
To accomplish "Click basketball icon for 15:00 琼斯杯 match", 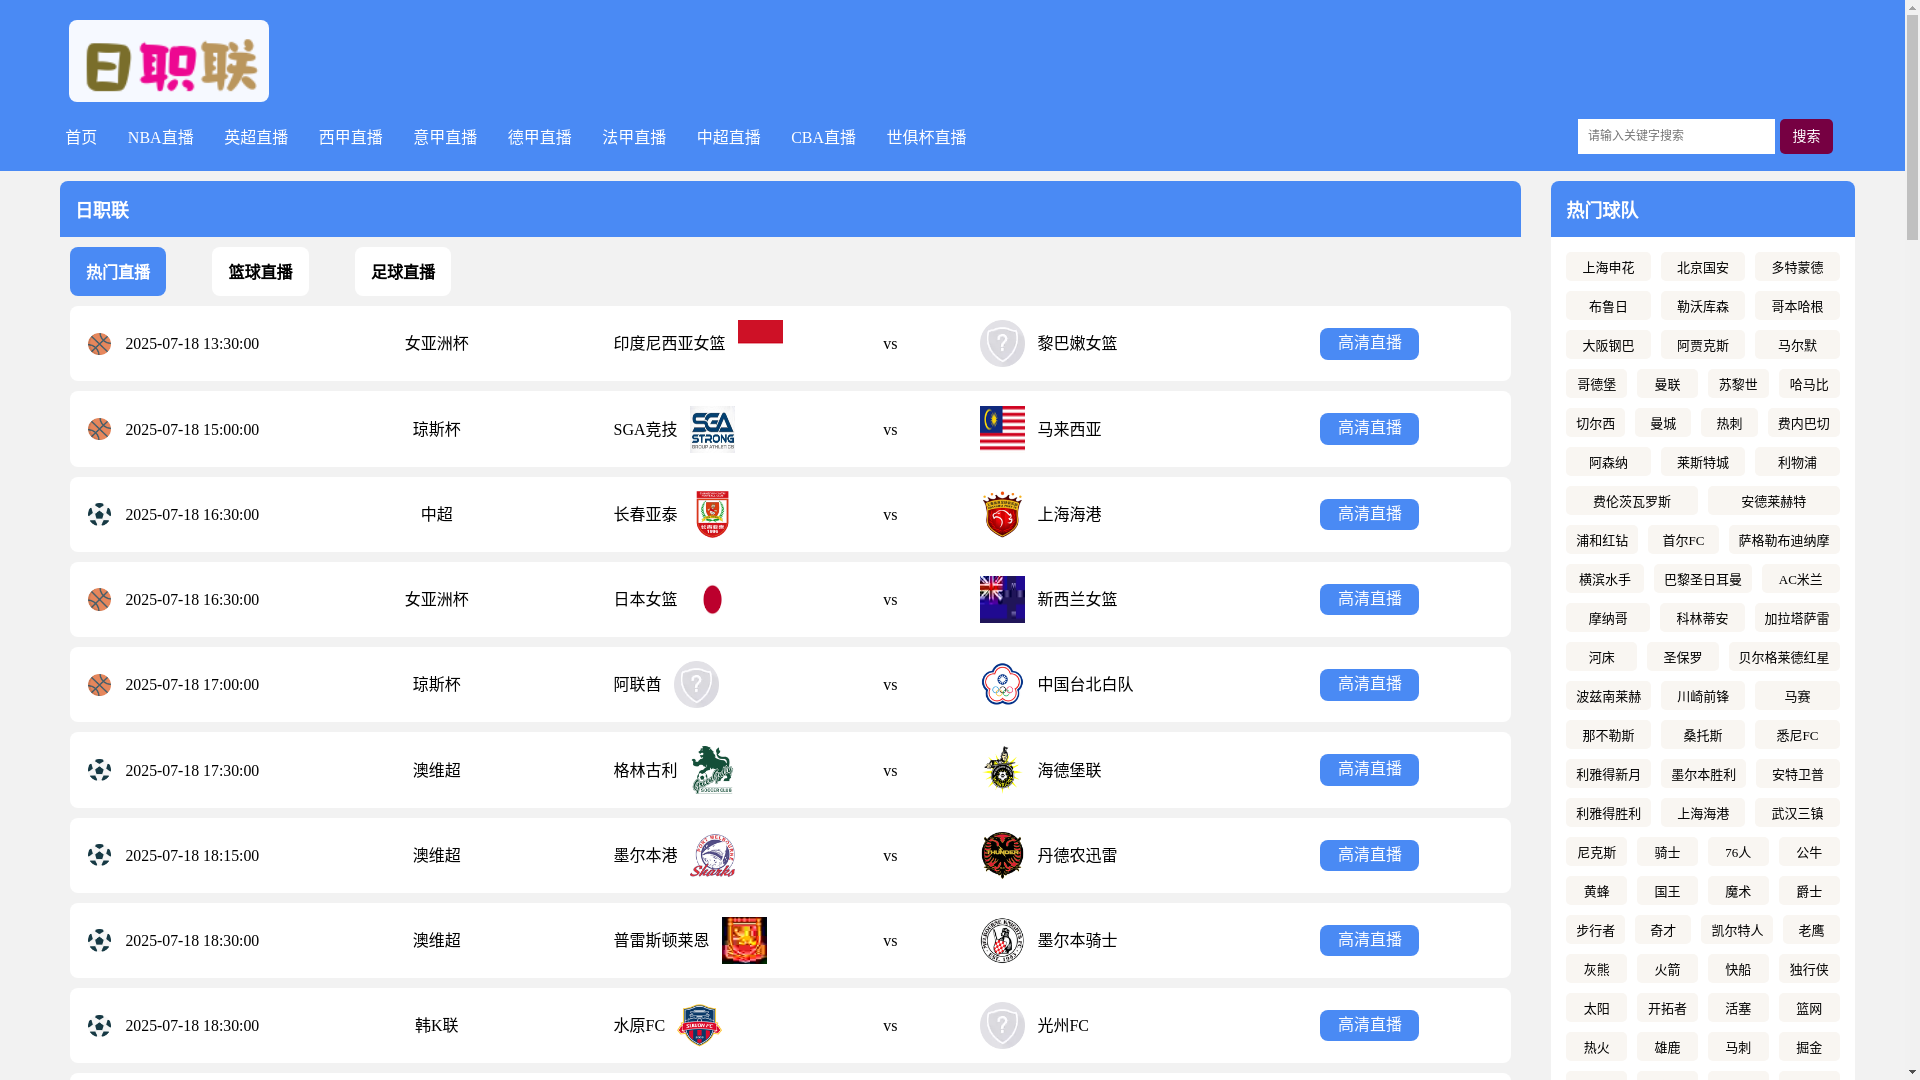I will [99, 429].
